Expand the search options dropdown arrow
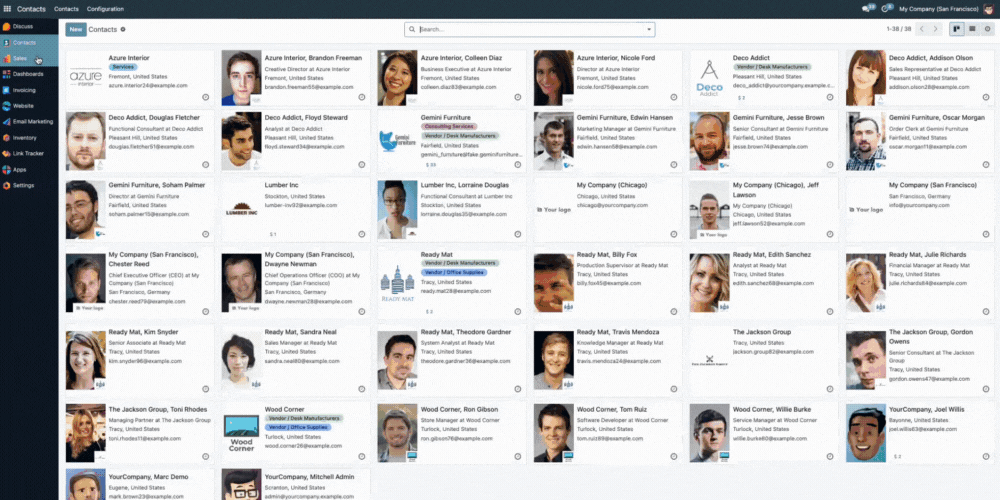This screenshot has height=500, width=1000. tap(649, 29)
